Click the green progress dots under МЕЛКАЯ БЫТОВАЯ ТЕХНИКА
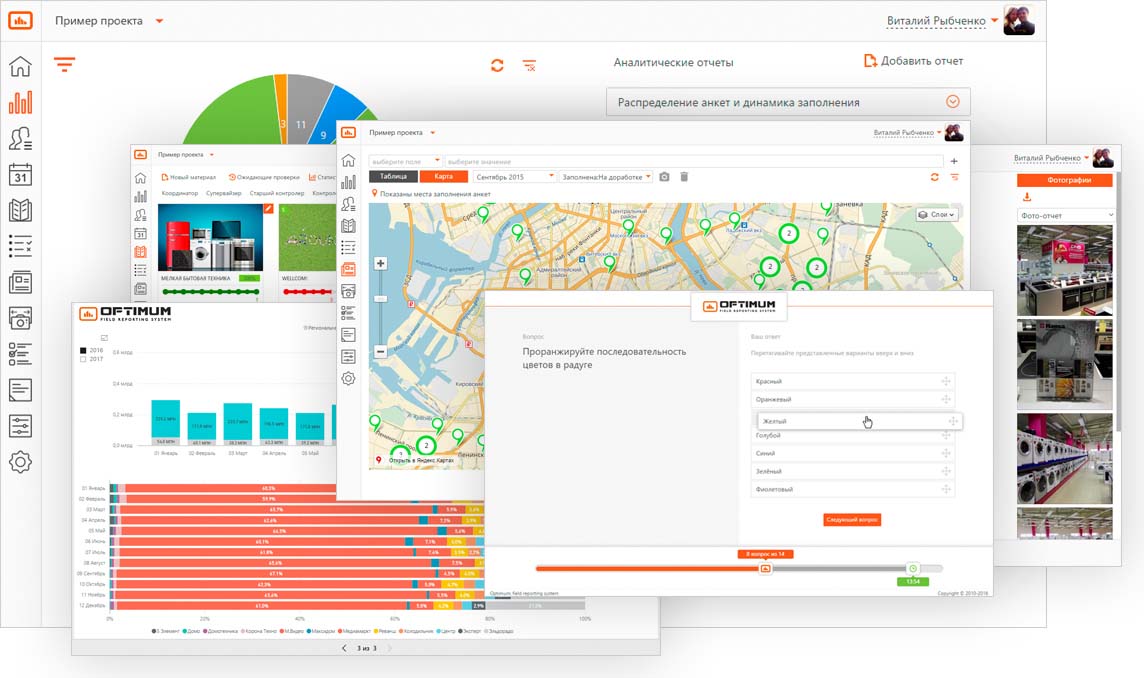The height and width of the screenshot is (678, 1144). [x=211, y=292]
